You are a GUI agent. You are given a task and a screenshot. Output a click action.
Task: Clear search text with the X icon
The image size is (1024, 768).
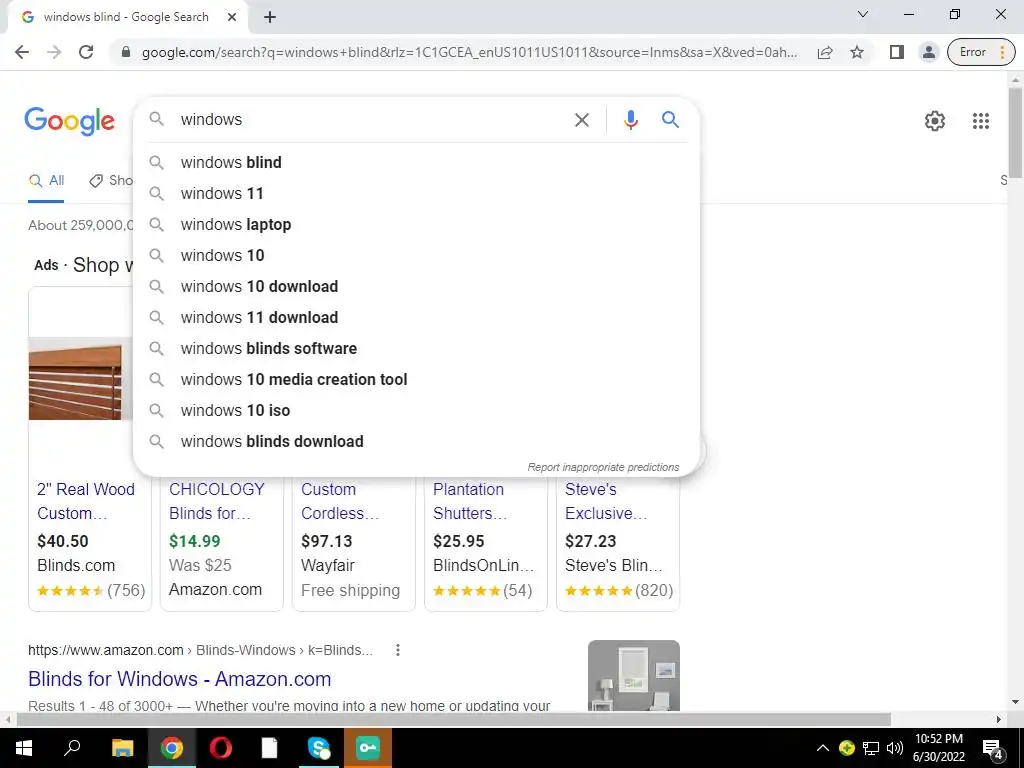click(581, 120)
